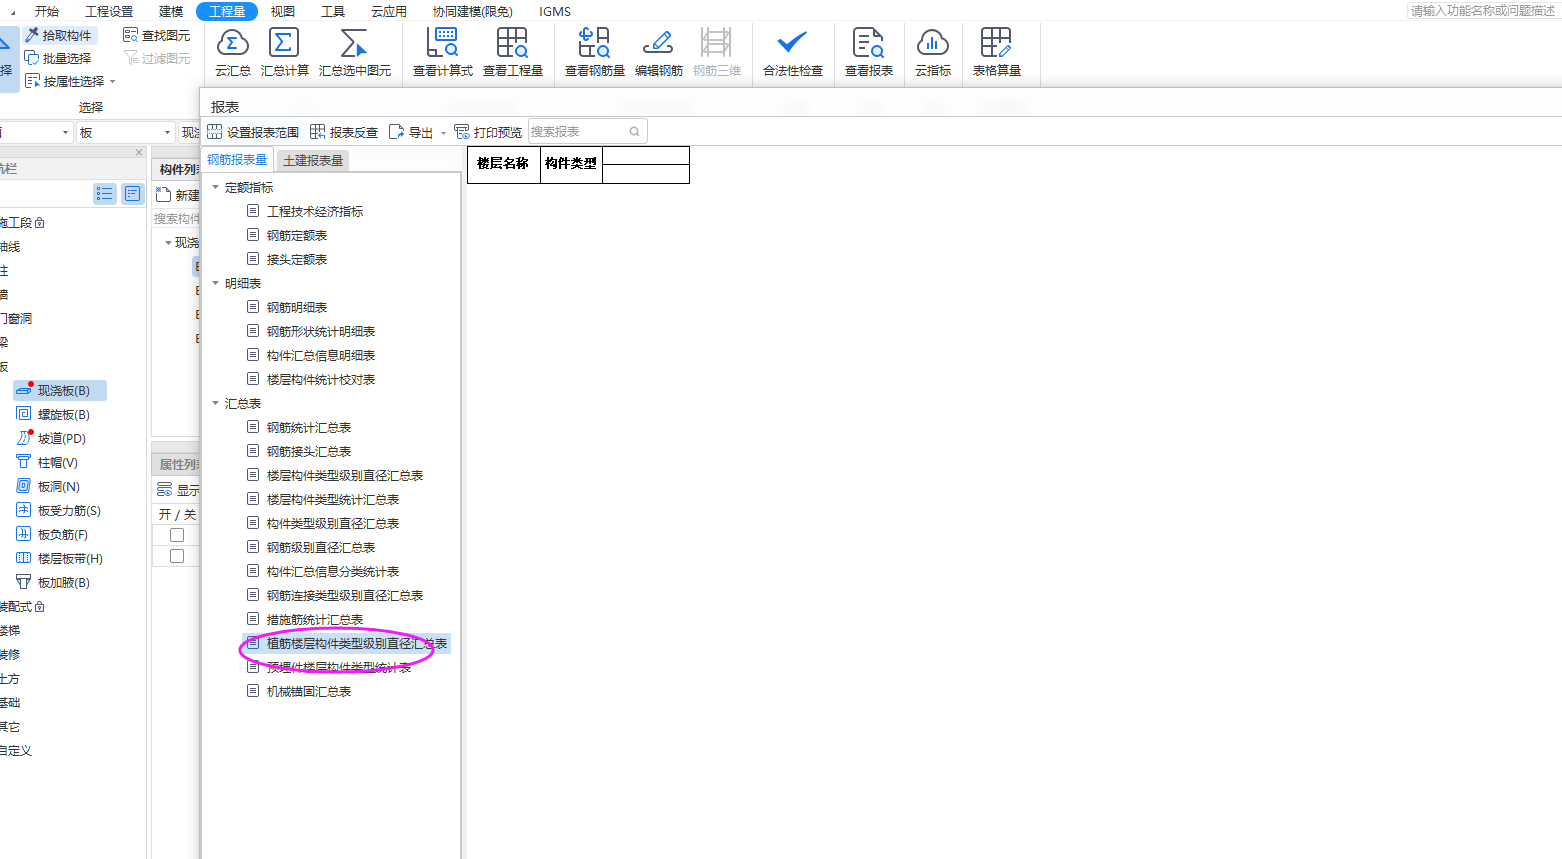Open 钢筋明细表 report
Viewport: 1562px width, 859px height.
pyautogui.click(x=297, y=307)
